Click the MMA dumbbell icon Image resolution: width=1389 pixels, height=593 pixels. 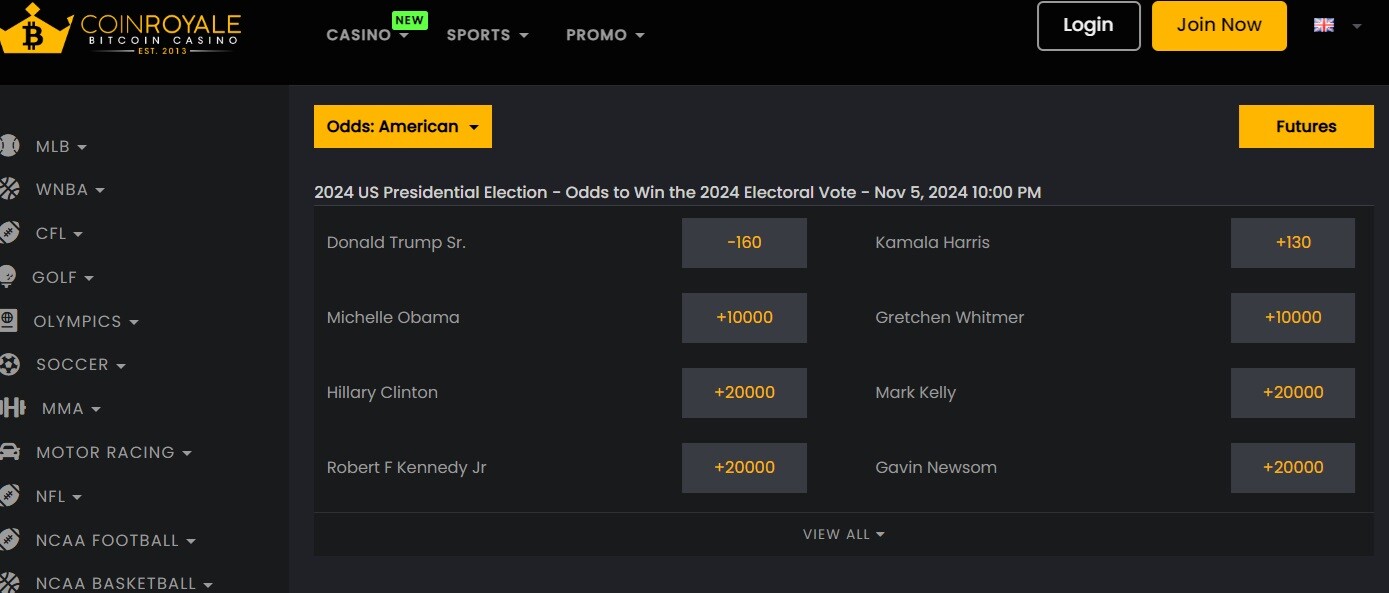12,408
